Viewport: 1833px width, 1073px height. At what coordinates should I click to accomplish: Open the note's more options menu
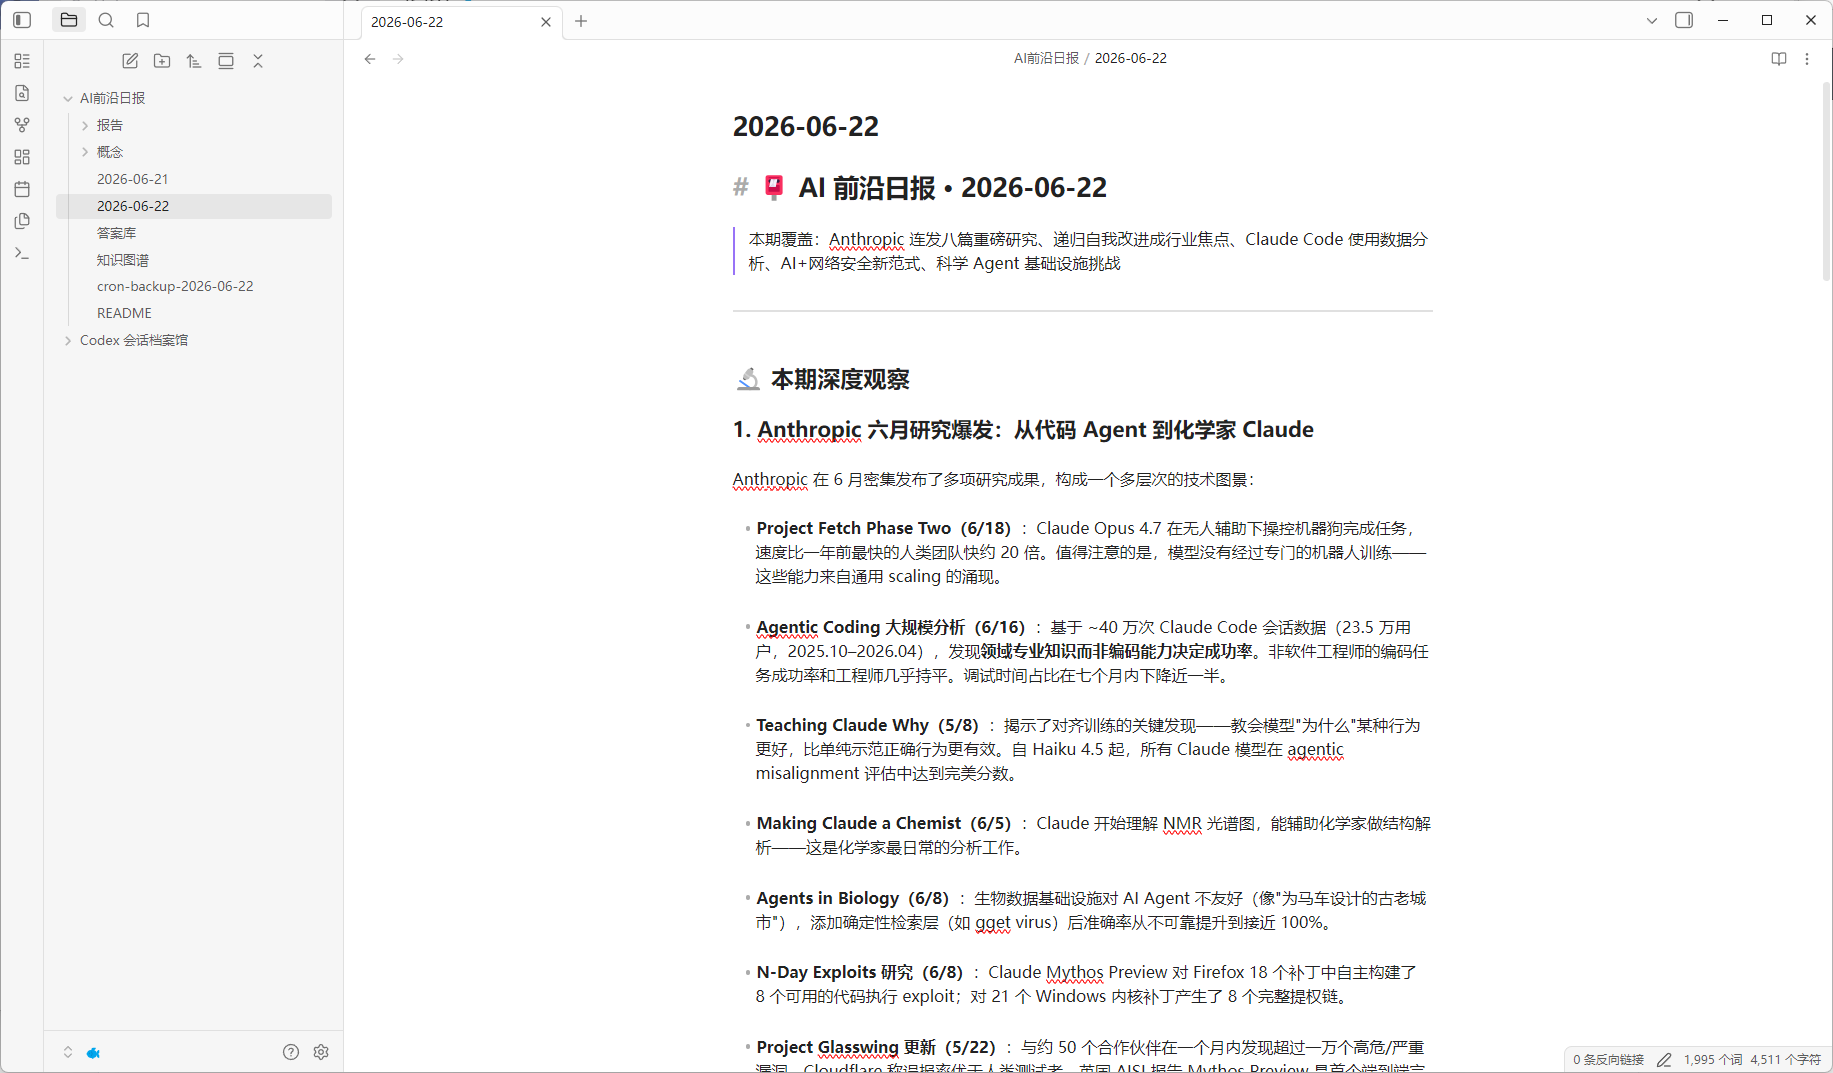[1807, 59]
